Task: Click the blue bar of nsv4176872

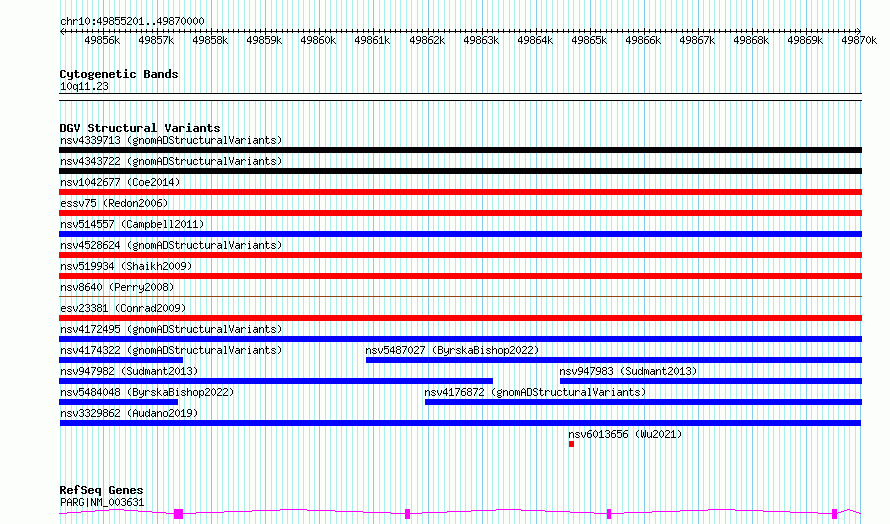Action: point(643,402)
